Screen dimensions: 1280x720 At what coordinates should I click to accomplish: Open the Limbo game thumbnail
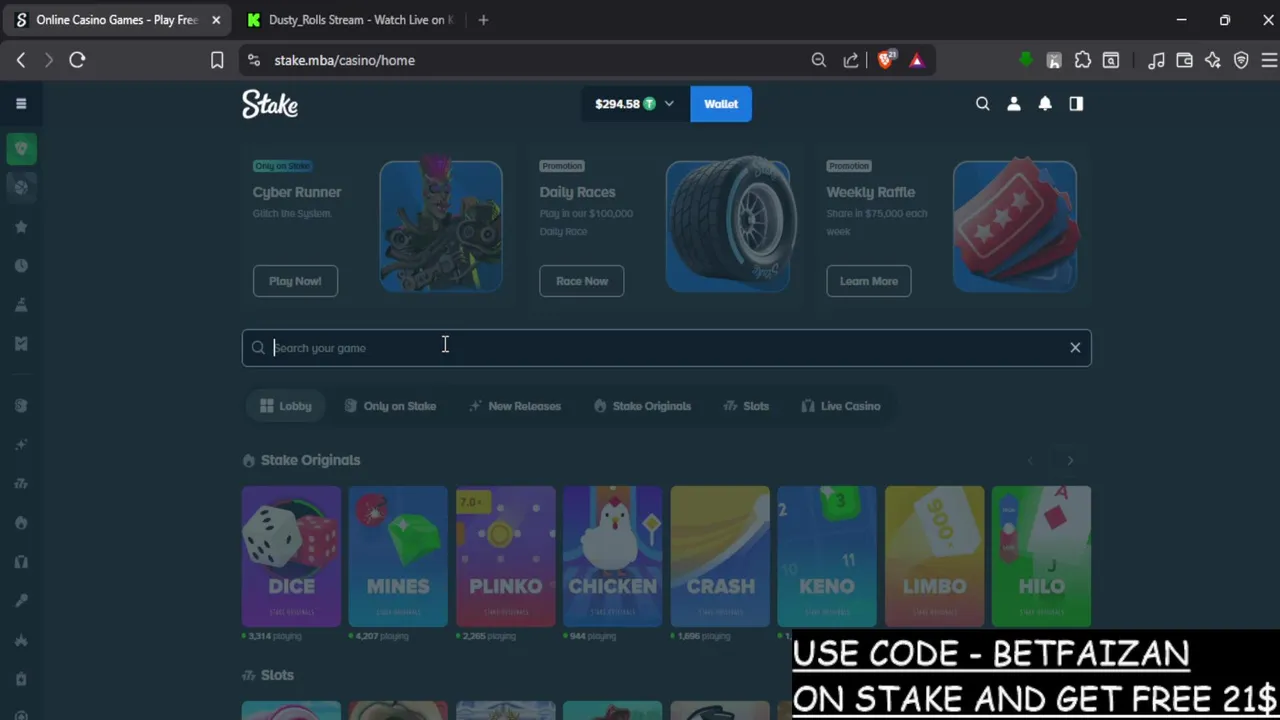pos(935,557)
